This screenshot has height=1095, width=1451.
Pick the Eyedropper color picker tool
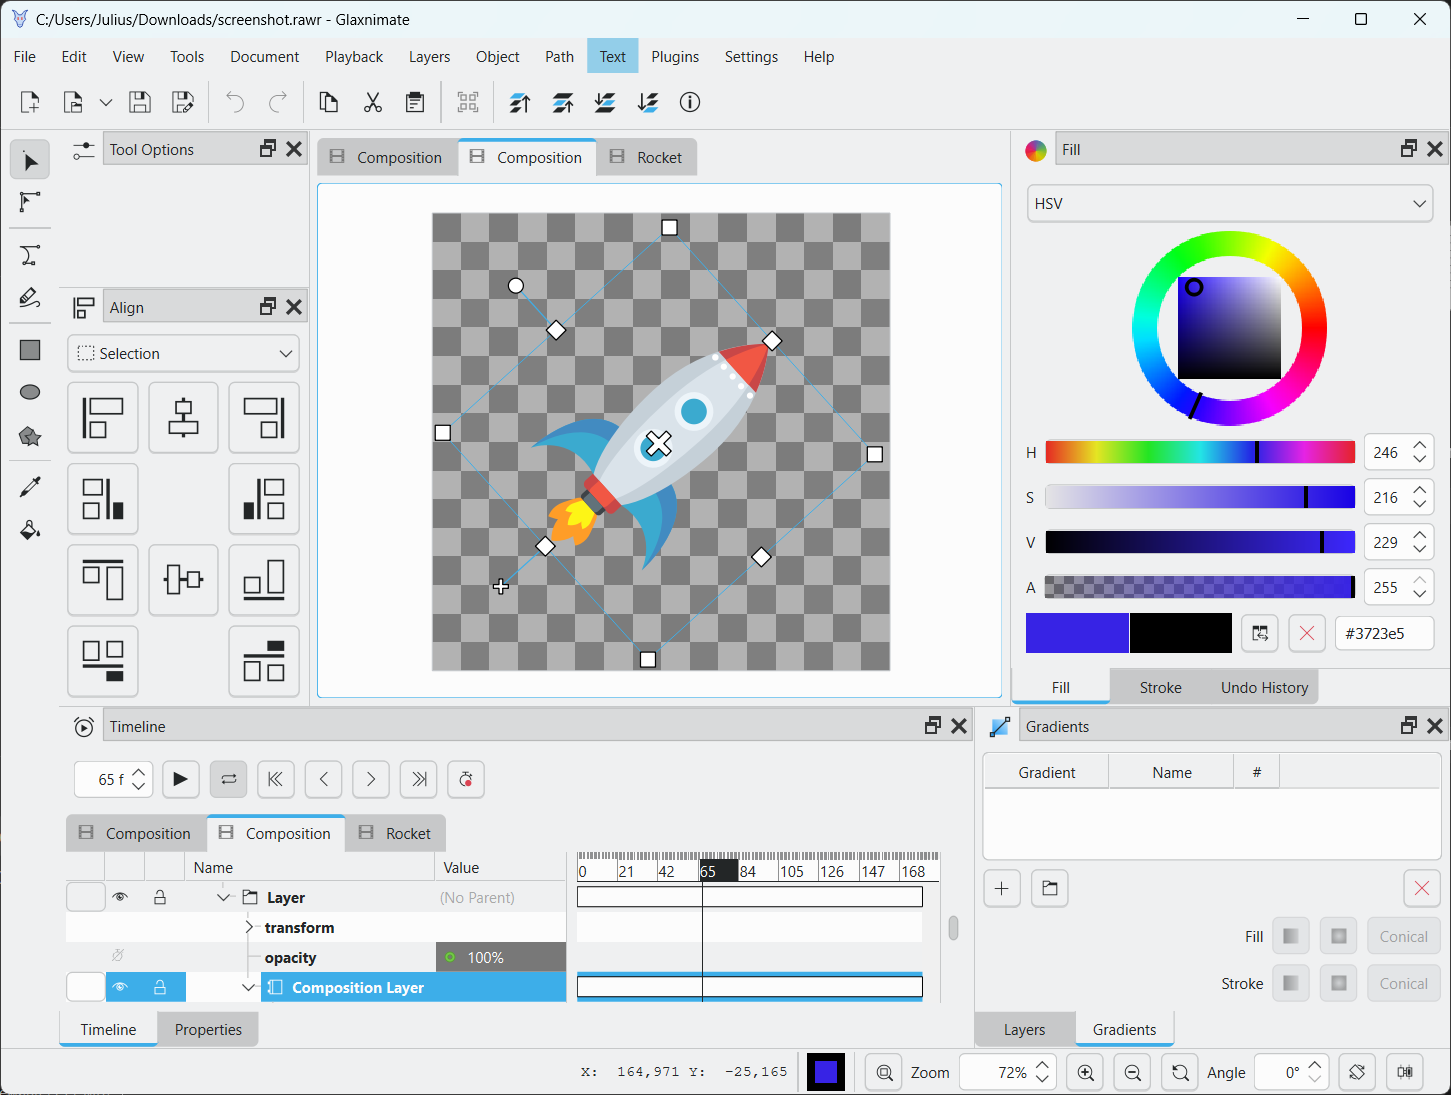coord(30,487)
